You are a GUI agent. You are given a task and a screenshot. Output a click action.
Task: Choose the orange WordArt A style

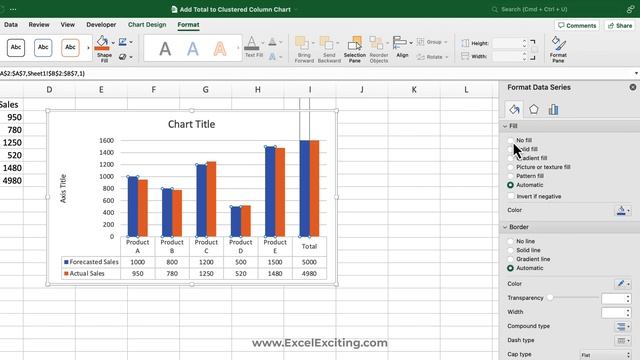click(220, 49)
